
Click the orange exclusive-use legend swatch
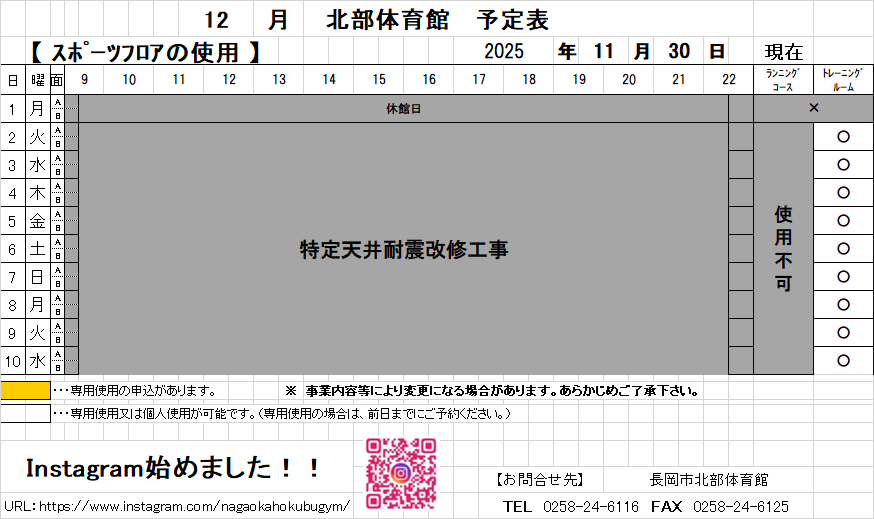(25, 390)
